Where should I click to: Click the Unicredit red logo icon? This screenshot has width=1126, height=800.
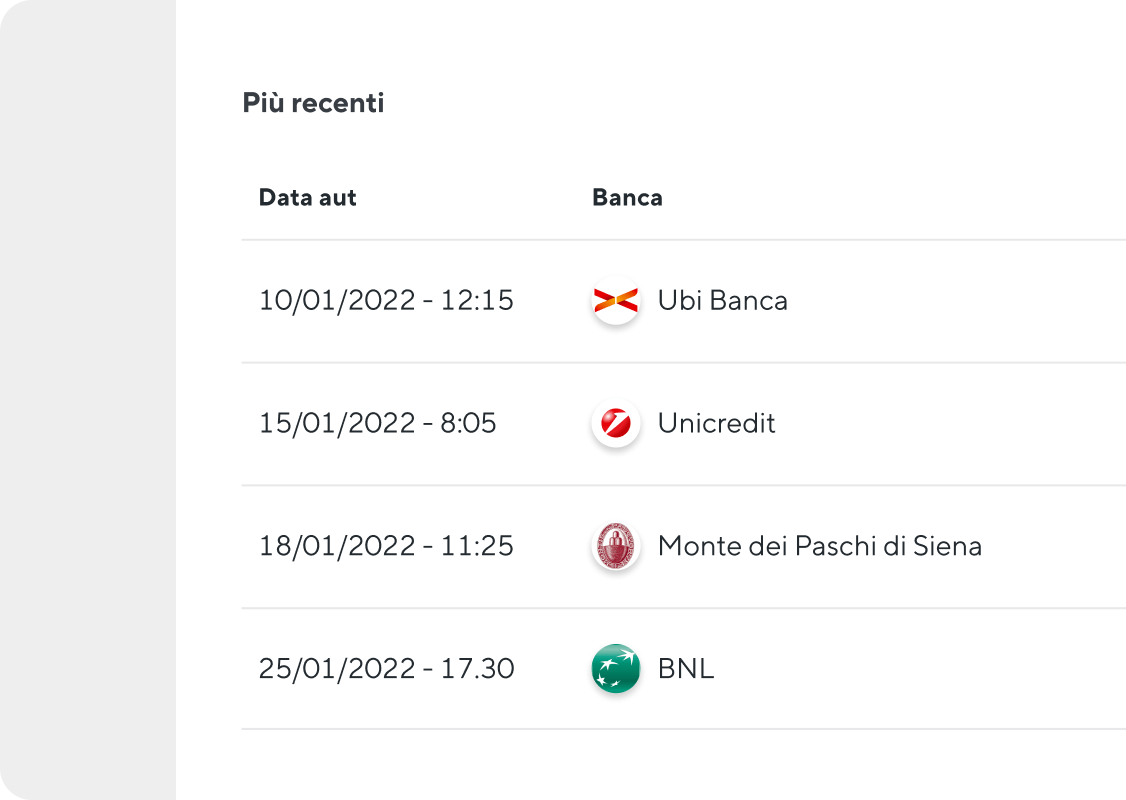(x=615, y=423)
